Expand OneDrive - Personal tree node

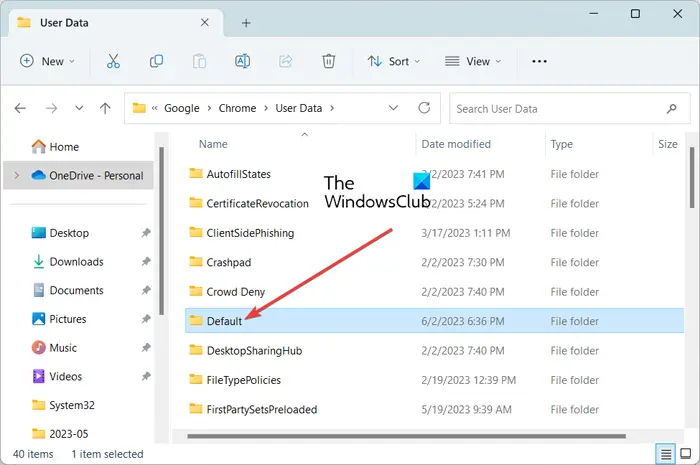click(x=17, y=175)
